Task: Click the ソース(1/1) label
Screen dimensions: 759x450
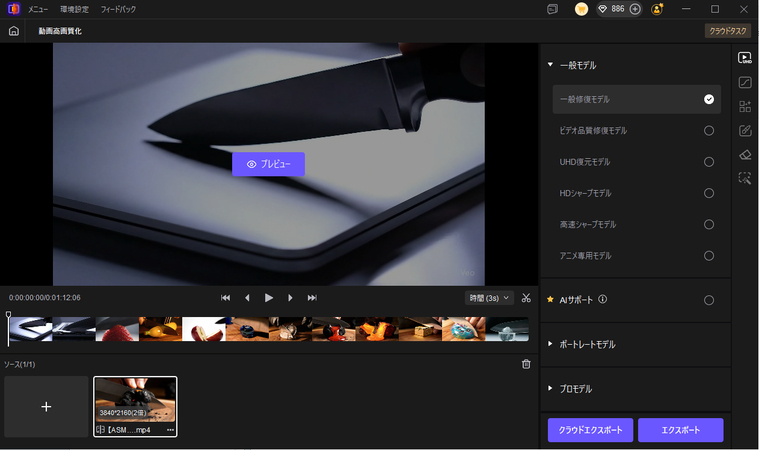Action: (20, 364)
